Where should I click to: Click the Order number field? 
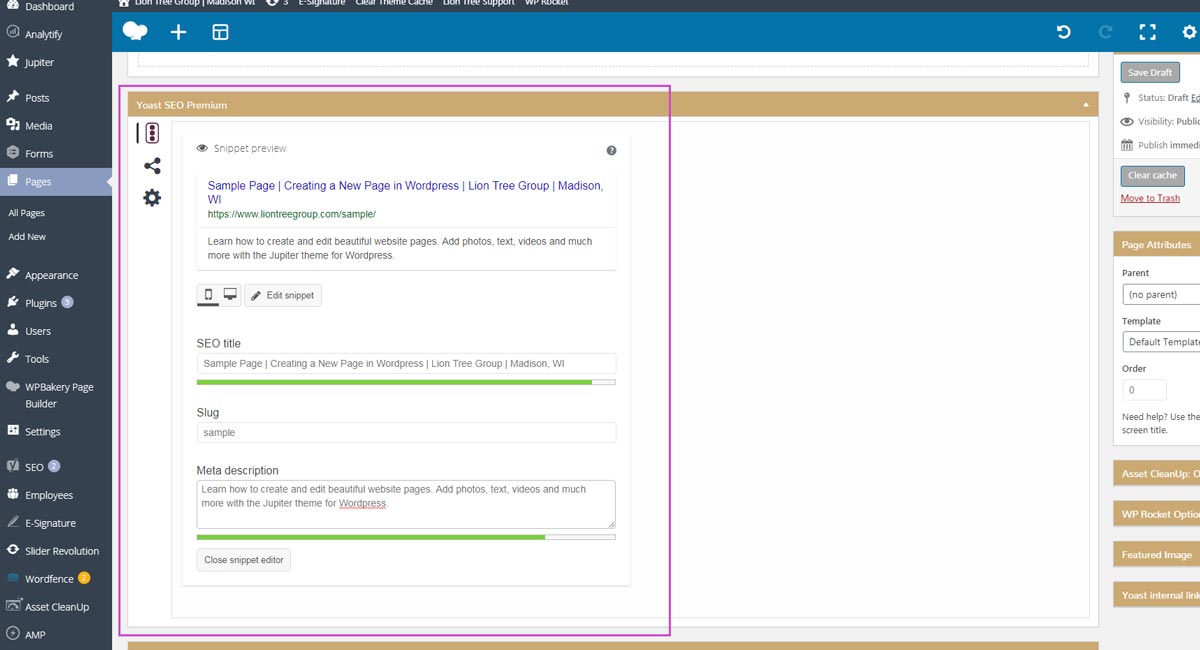click(x=1144, y=390)
